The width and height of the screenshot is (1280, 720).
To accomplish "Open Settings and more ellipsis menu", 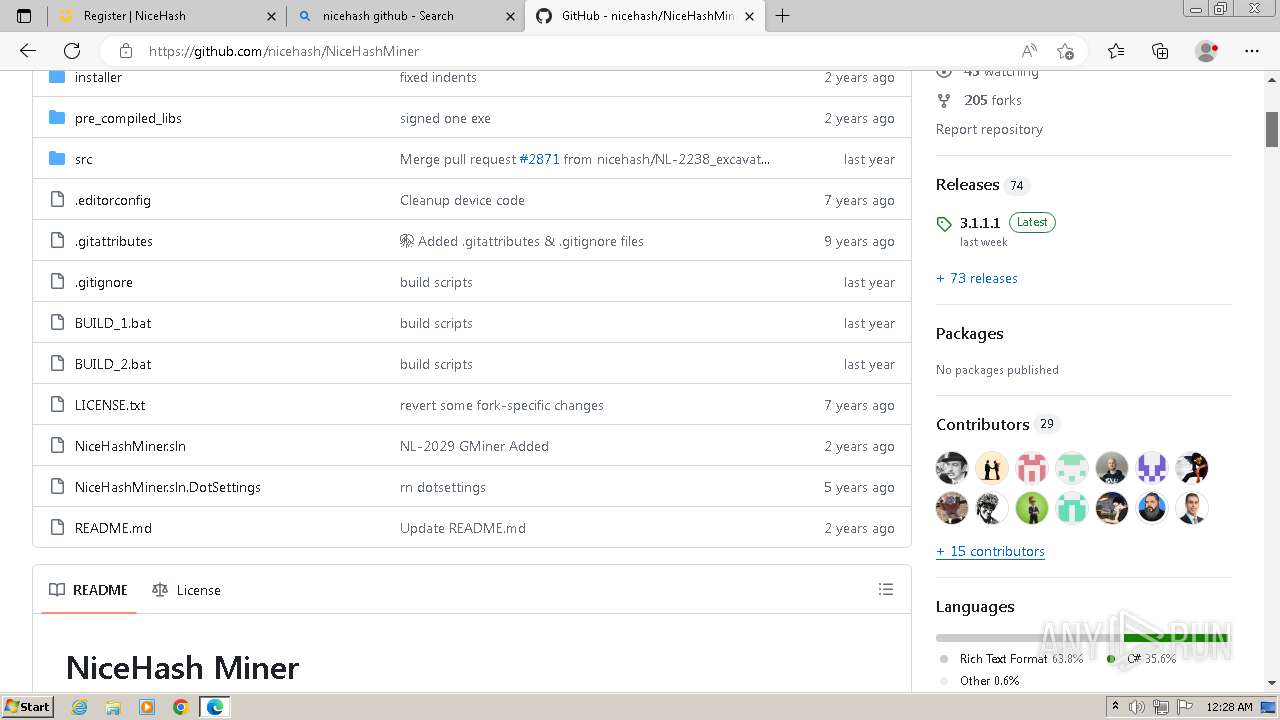I will pyautogui.click(x=1252, y=51).
